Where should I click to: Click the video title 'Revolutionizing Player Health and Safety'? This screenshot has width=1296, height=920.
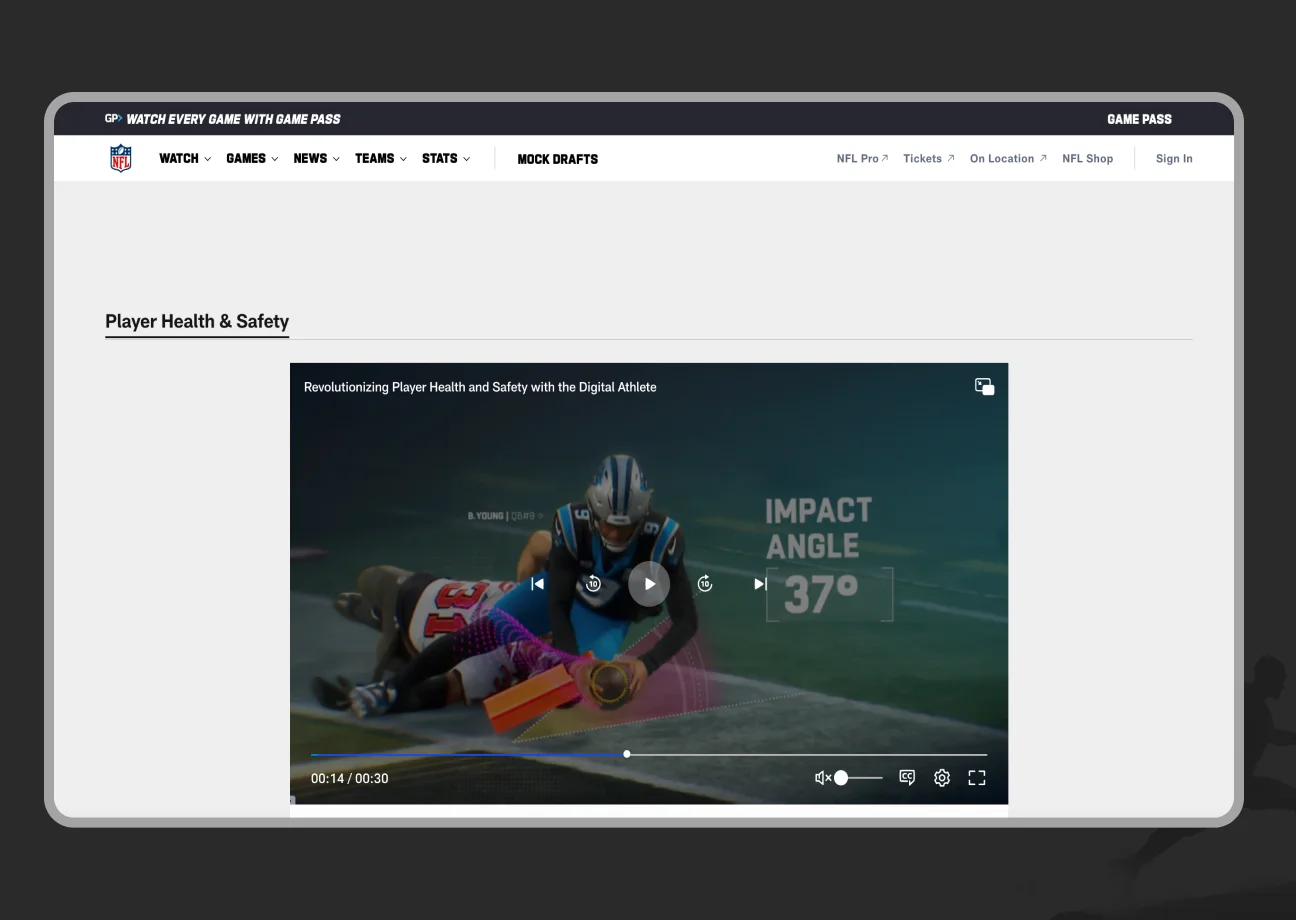[x=480, y=387]
